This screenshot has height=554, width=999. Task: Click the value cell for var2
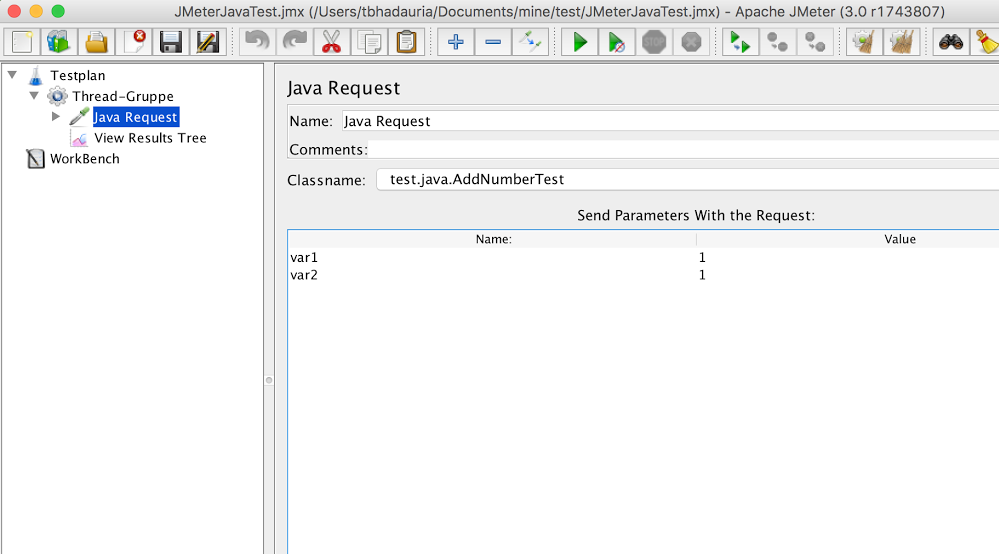(847, 275)
